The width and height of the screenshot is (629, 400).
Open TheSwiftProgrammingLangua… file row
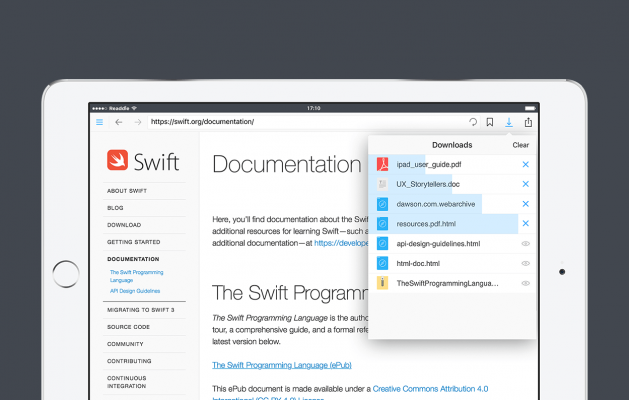[x=452, y=283]
